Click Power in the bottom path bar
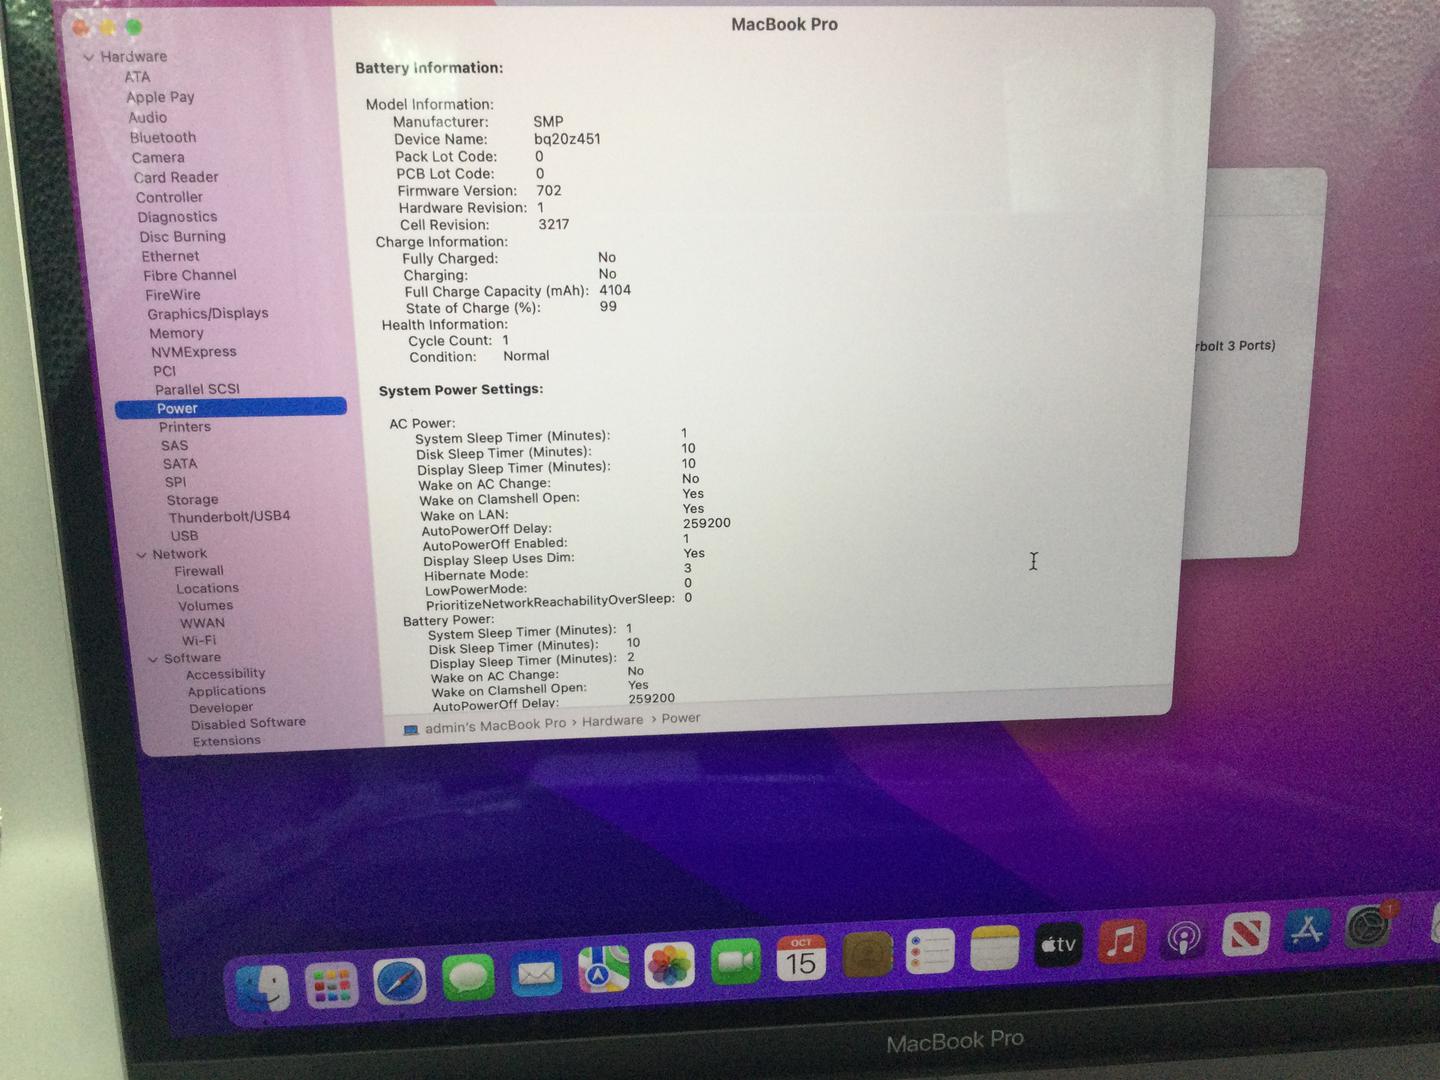 [x=680, y=718]
